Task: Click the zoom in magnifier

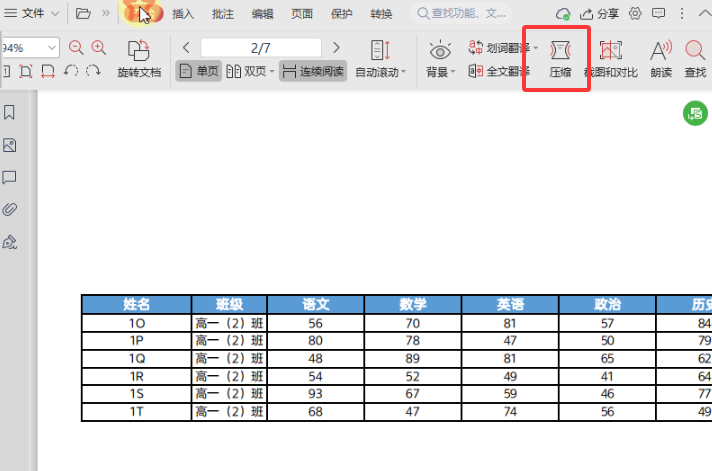Action: click(x=99, y=48)
